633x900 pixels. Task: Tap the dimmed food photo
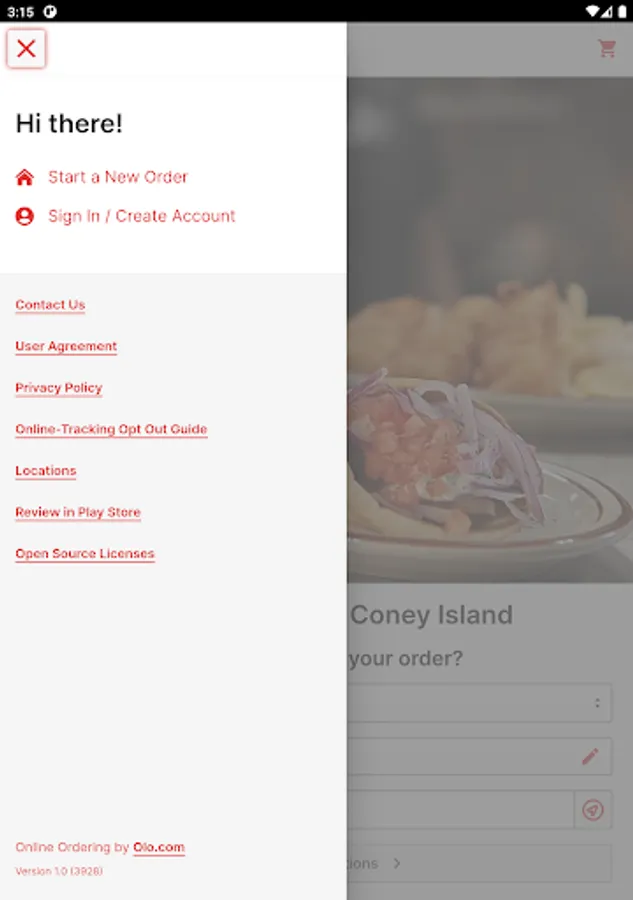pyautogui.click(x=490, y=330)
